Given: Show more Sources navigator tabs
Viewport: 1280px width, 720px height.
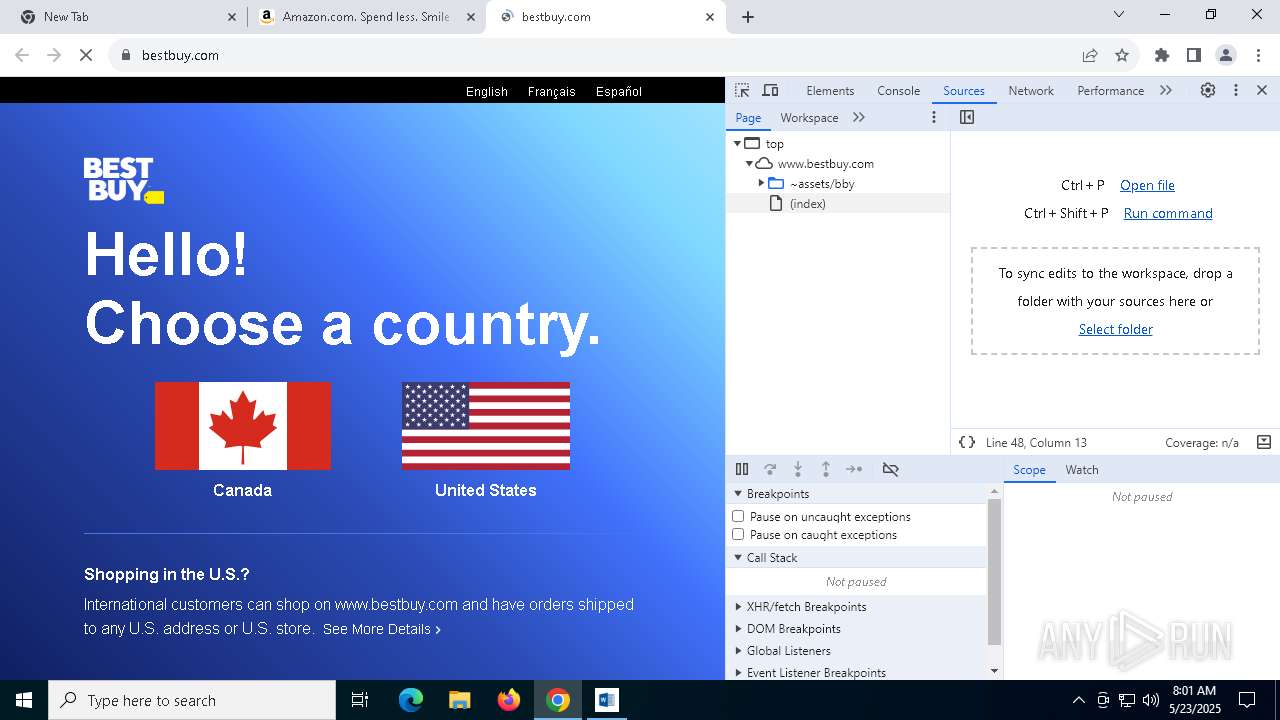Looking at the screenshot, I should point(859,117).
